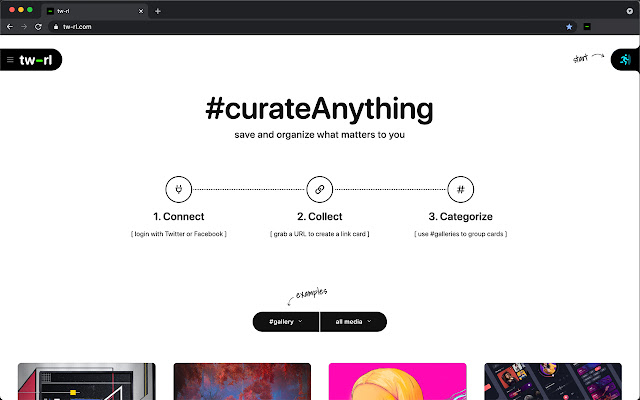Screen dimensions: 640x400
Task: Open a new browser tab
Action: (x=158, y=10)
